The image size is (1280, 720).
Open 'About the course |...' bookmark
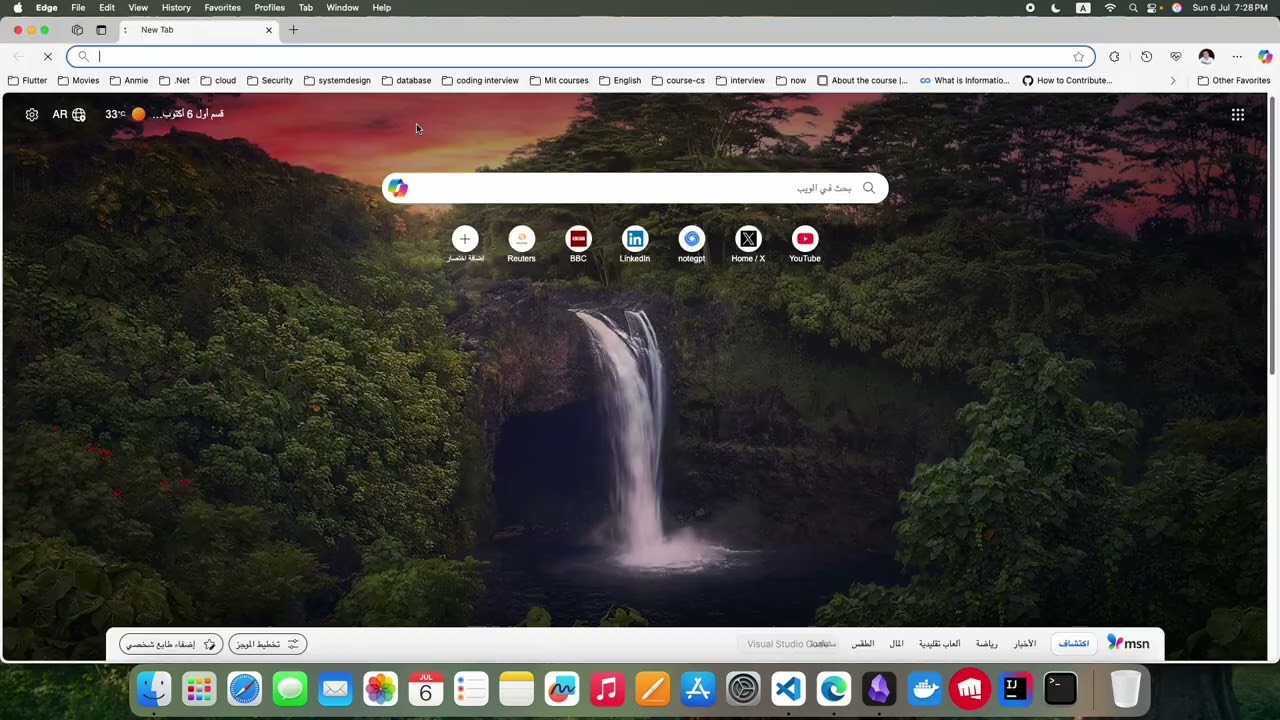[862, 80]
